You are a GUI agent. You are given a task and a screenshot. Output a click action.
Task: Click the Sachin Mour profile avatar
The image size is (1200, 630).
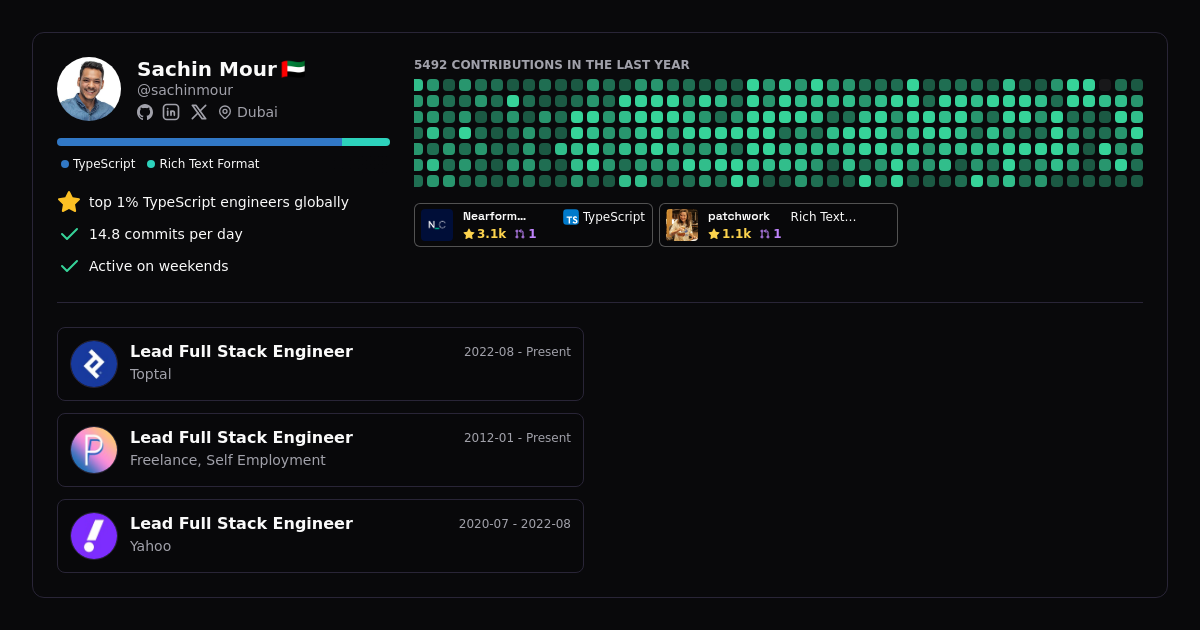coord(89,89)
